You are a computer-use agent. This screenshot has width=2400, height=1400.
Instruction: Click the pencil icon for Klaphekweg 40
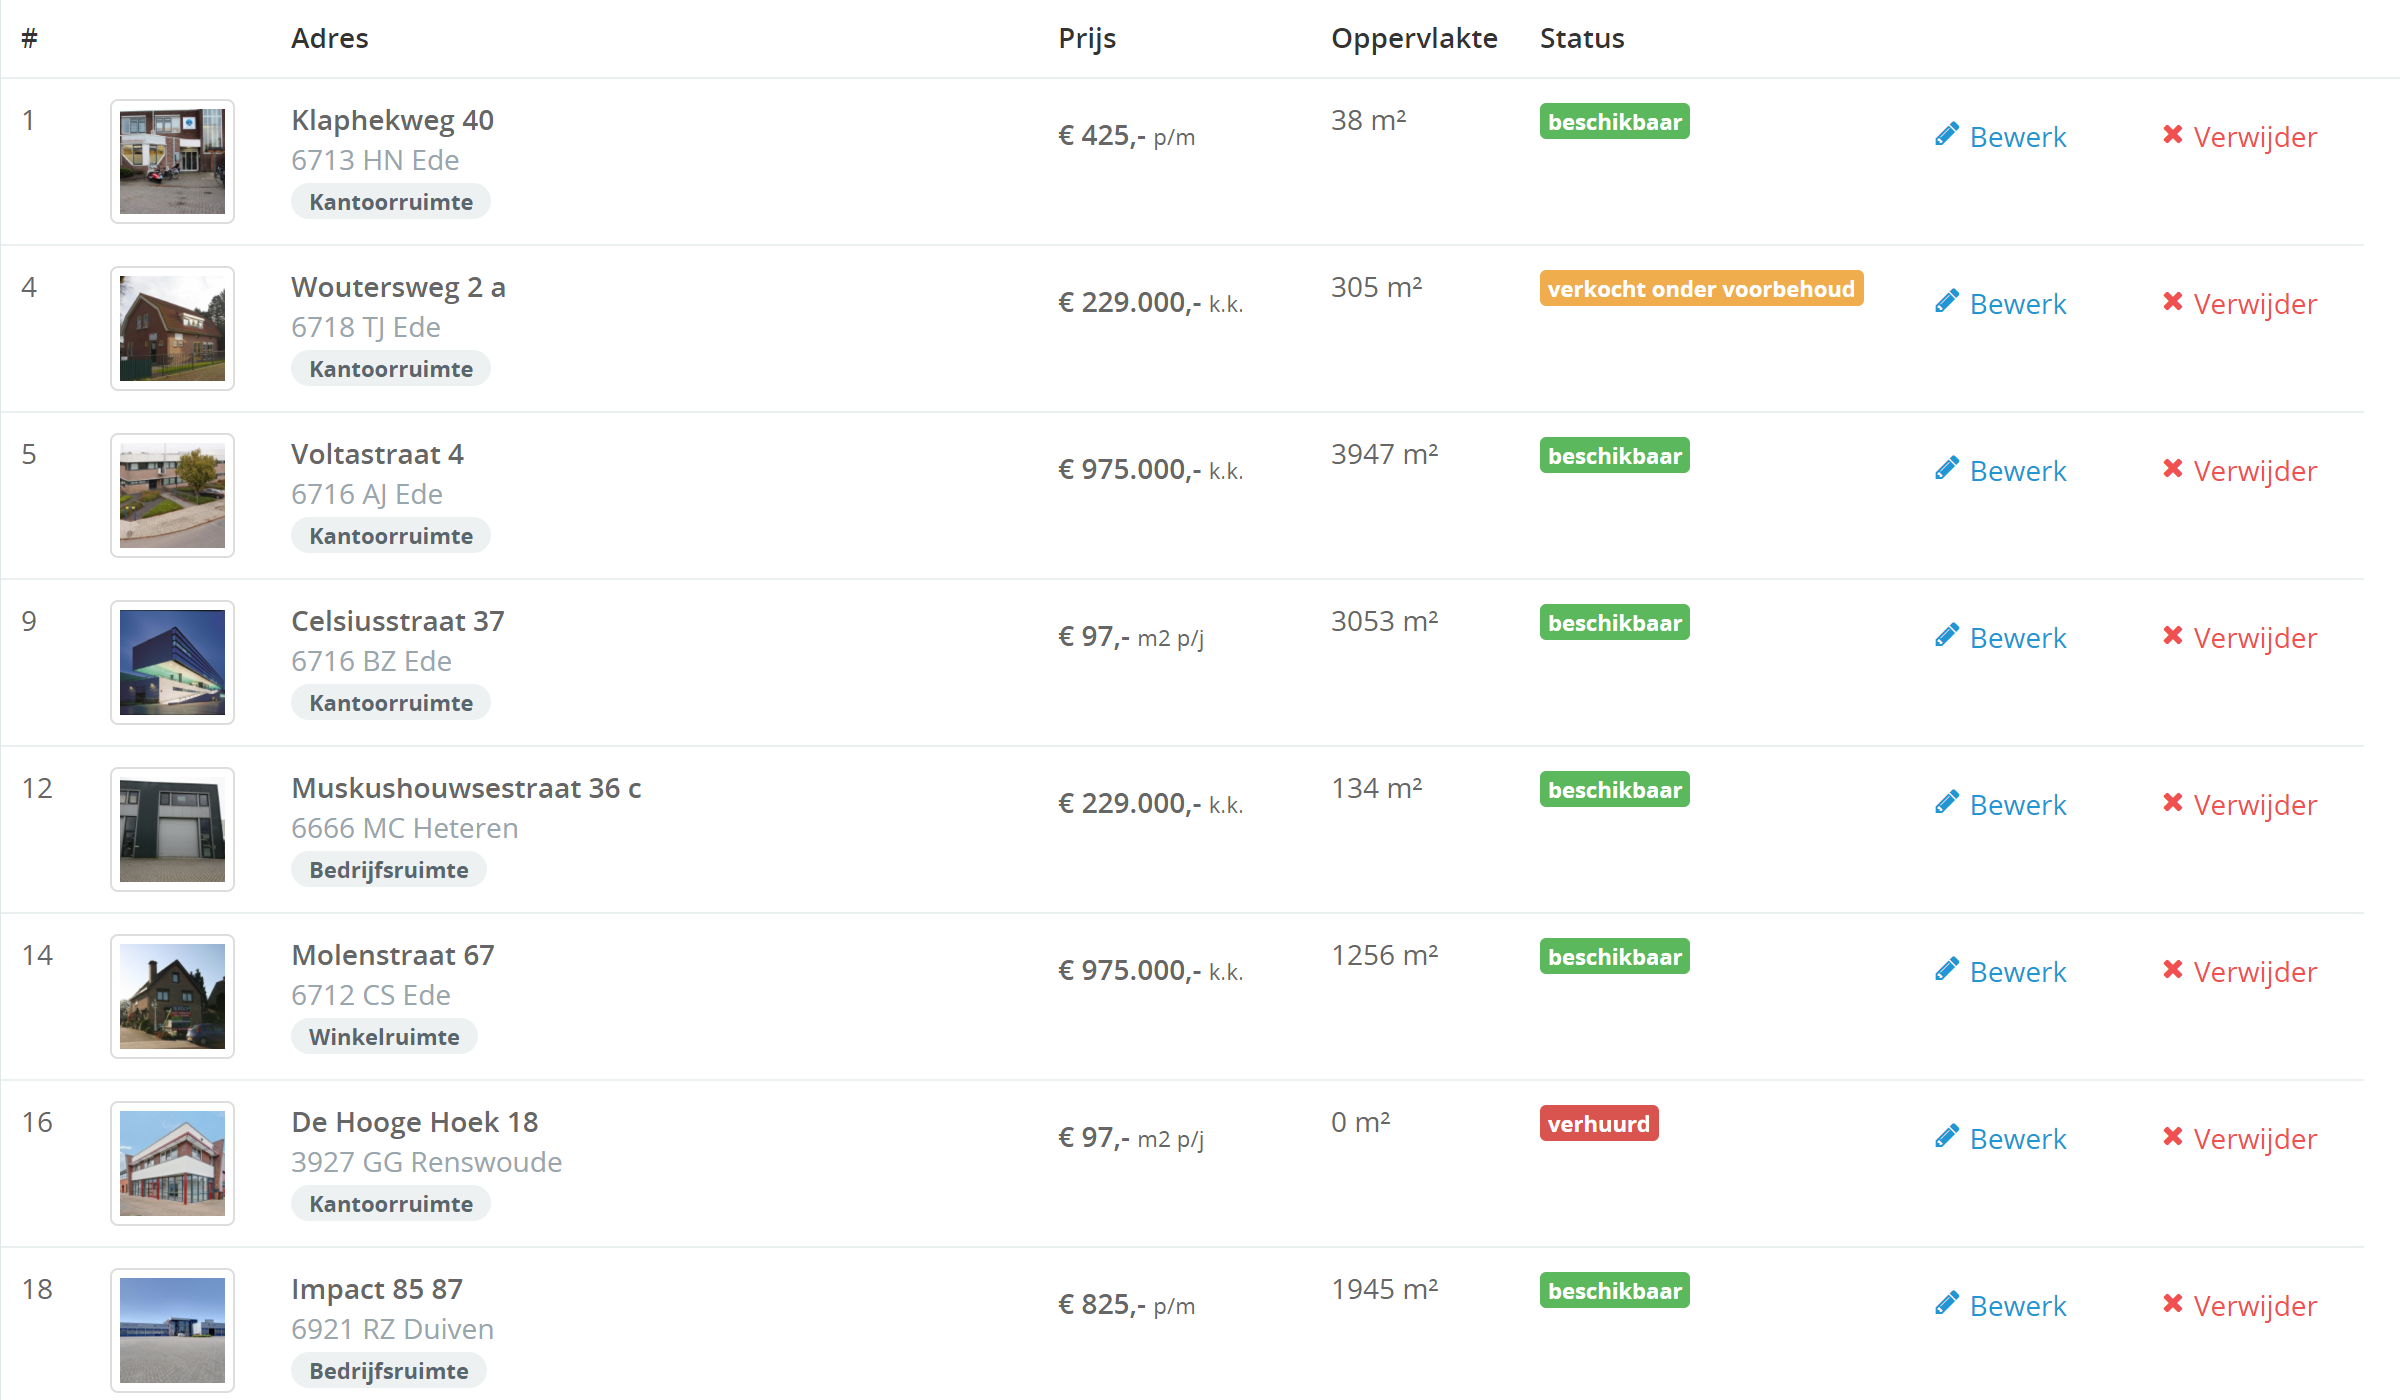pos(1946,135)
